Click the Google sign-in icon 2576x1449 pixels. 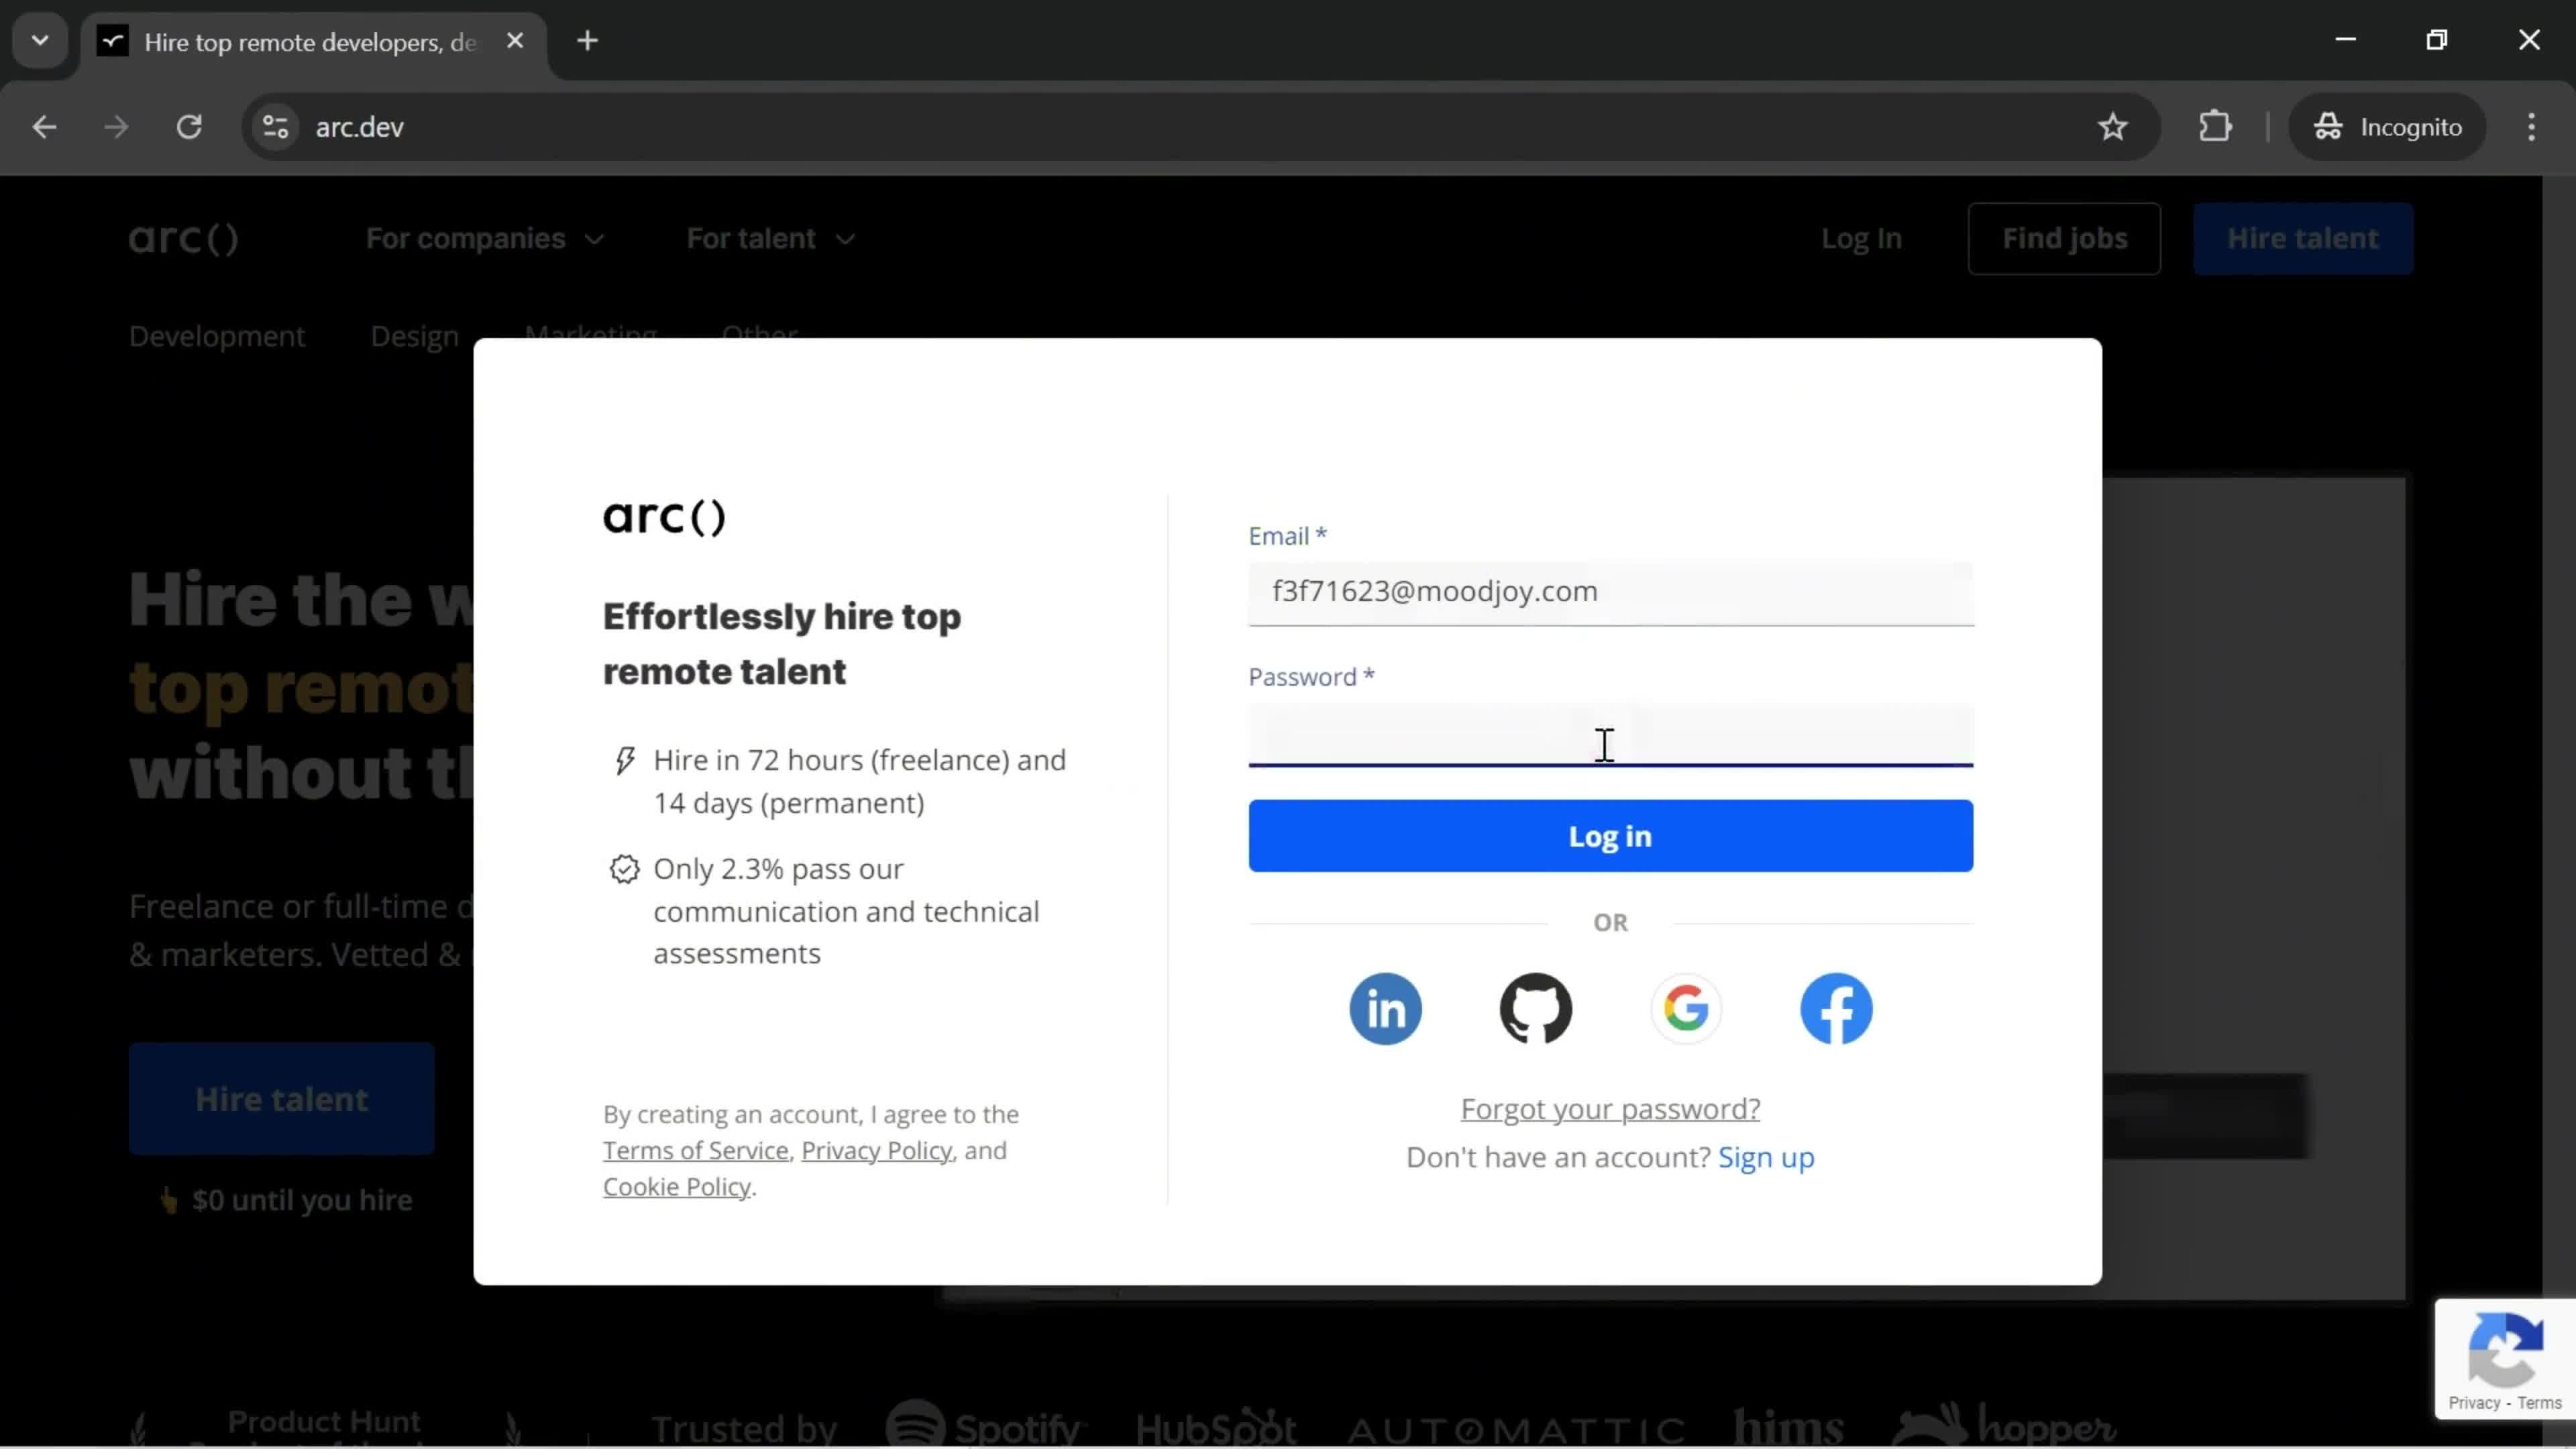(1686, 1008)
